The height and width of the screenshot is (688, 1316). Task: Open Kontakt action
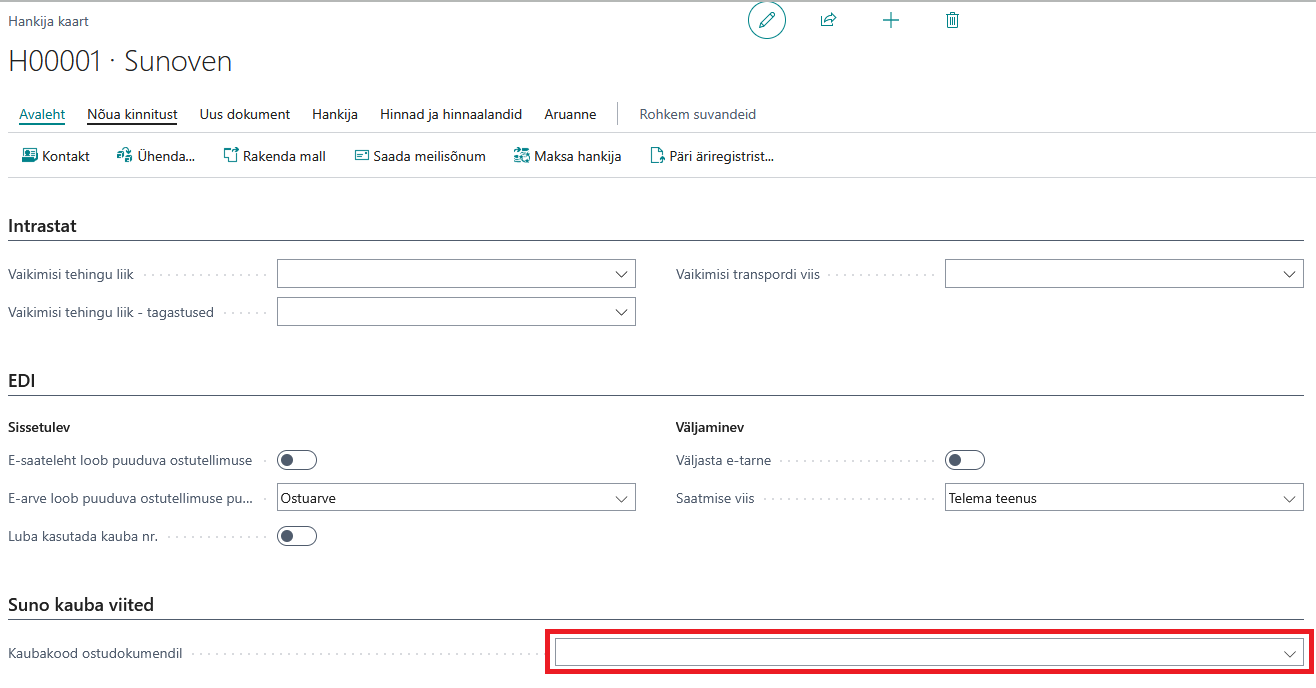coord(56,156)
